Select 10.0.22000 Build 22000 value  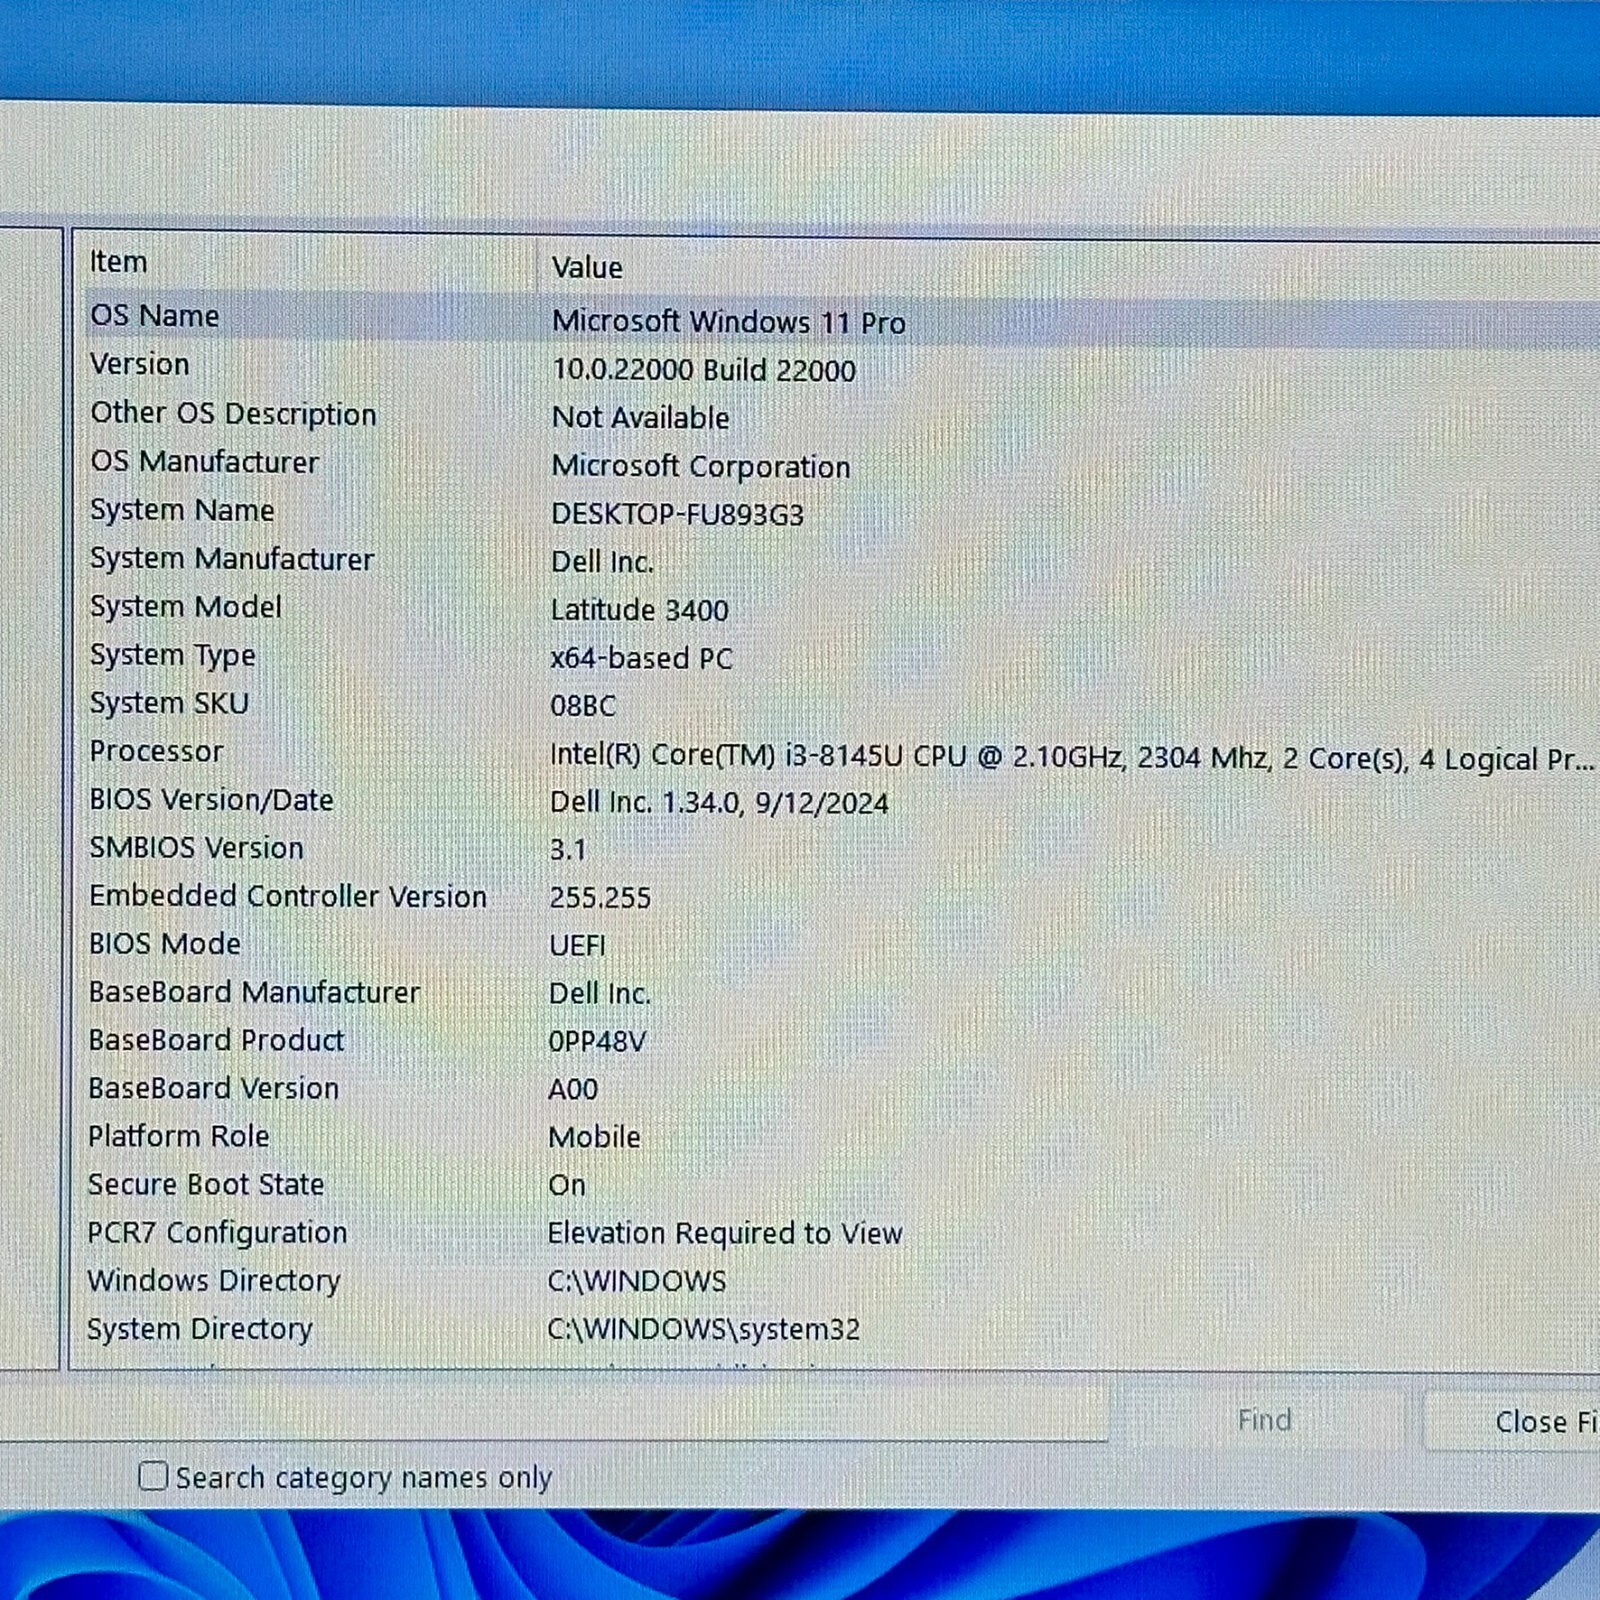704,370
